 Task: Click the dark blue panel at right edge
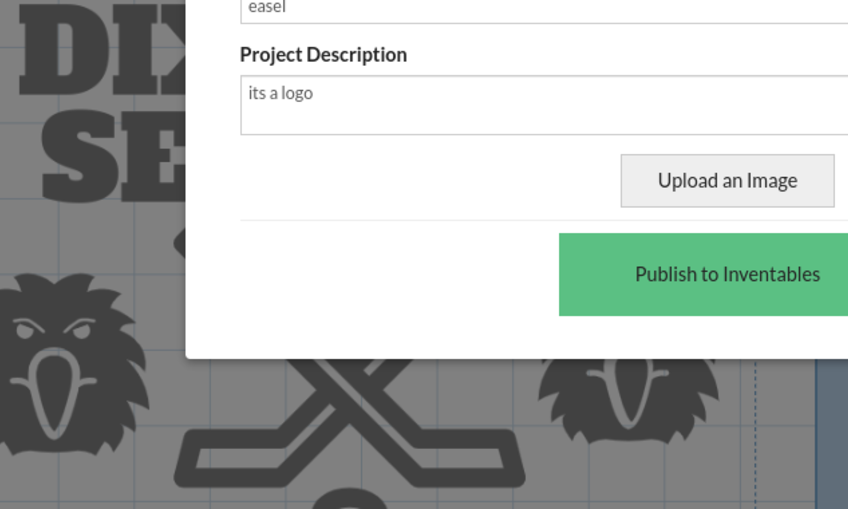(832, 430)
